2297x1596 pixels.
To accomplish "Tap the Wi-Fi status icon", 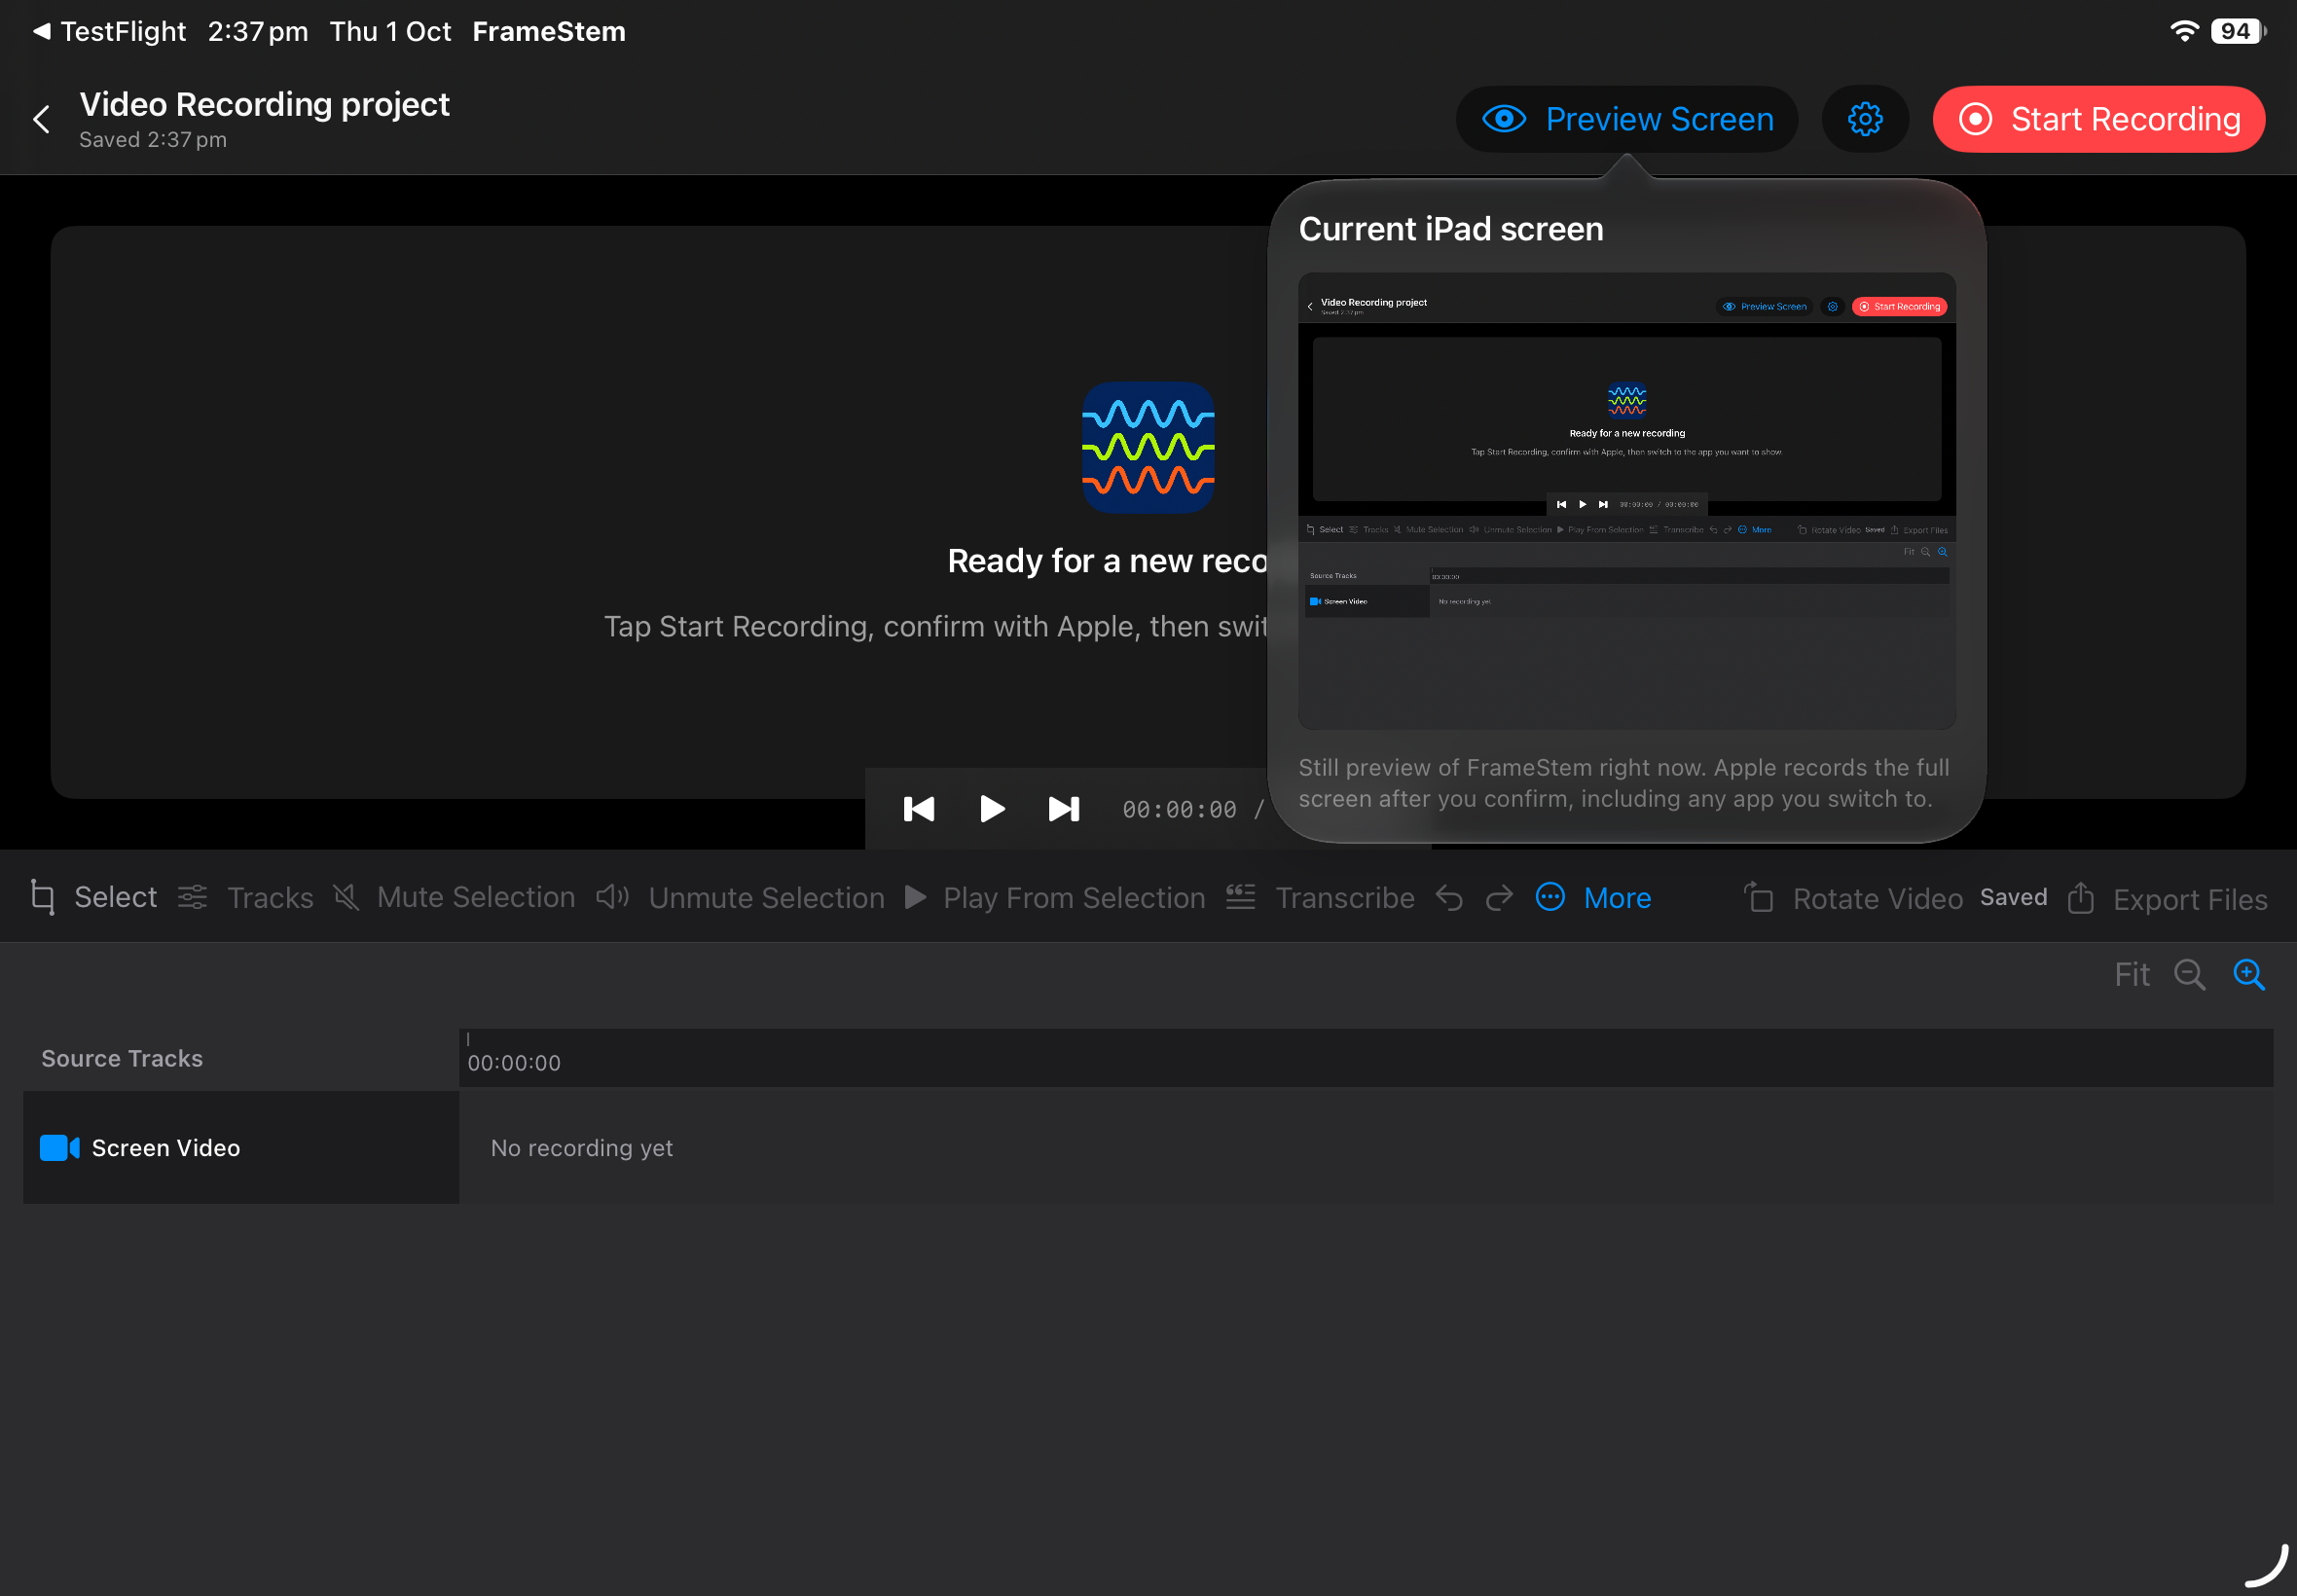I will coord(2183,31).
